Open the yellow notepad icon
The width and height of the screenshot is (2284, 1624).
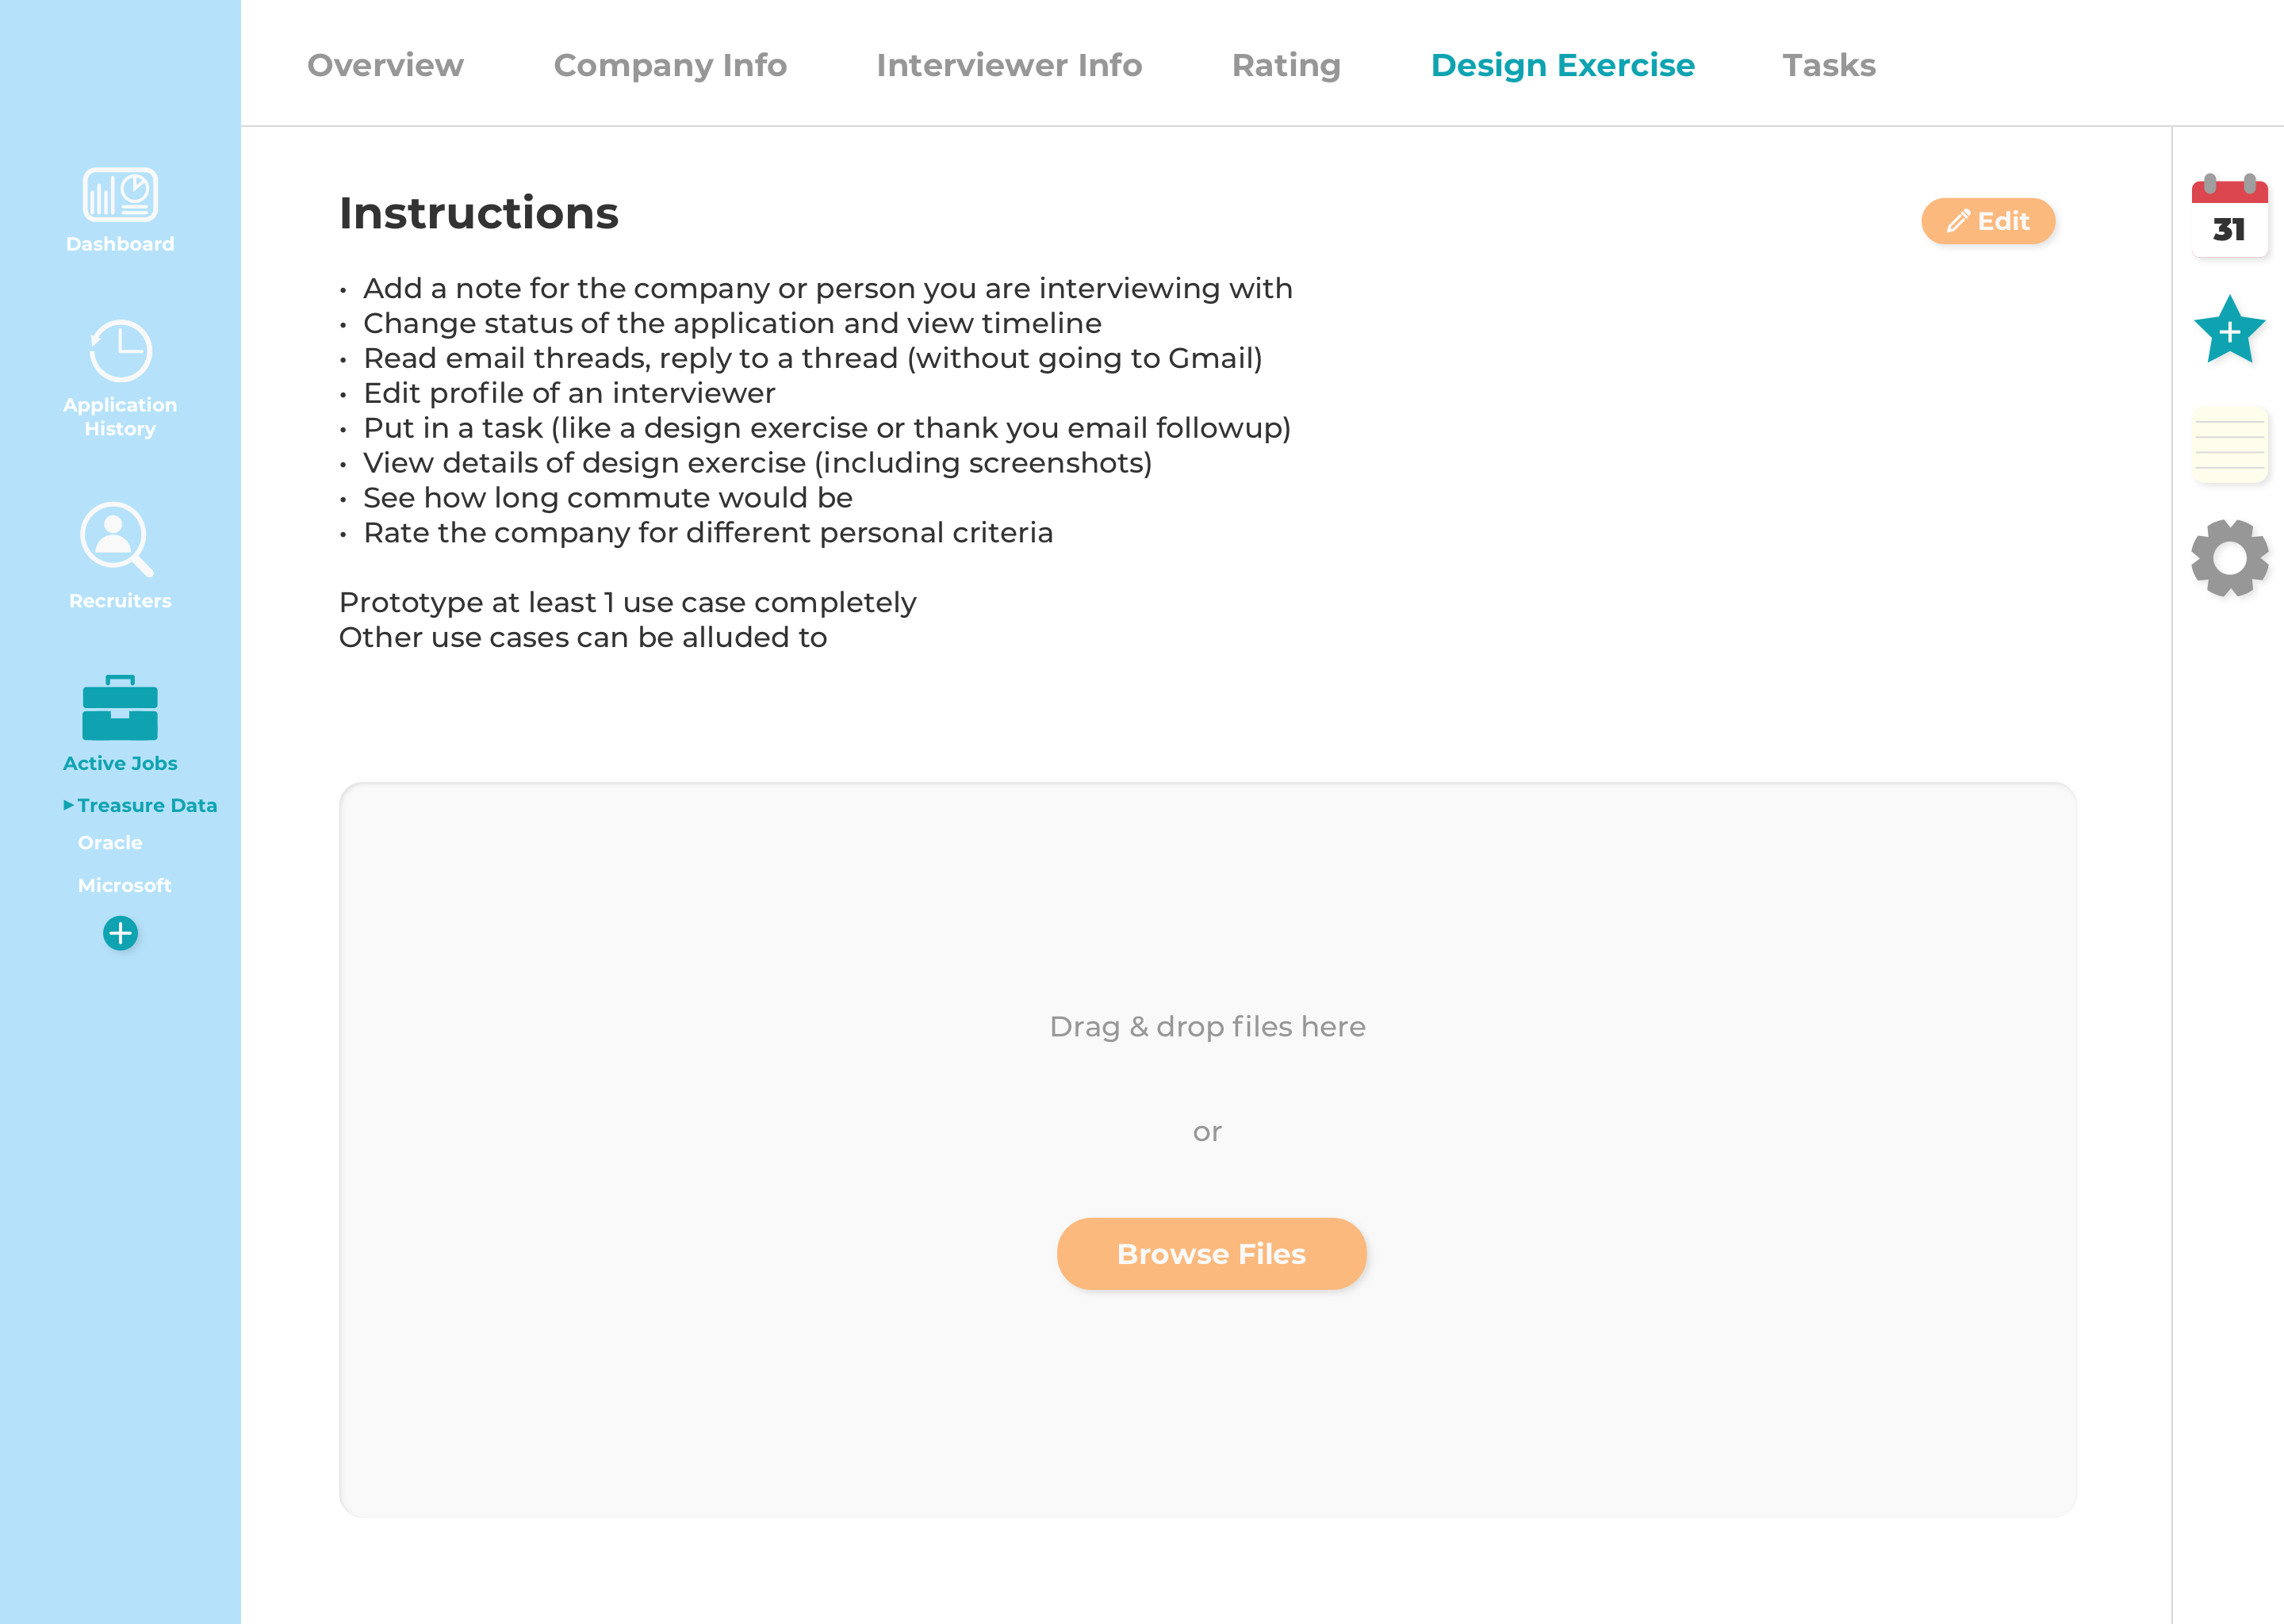[x=2229, y=445]
